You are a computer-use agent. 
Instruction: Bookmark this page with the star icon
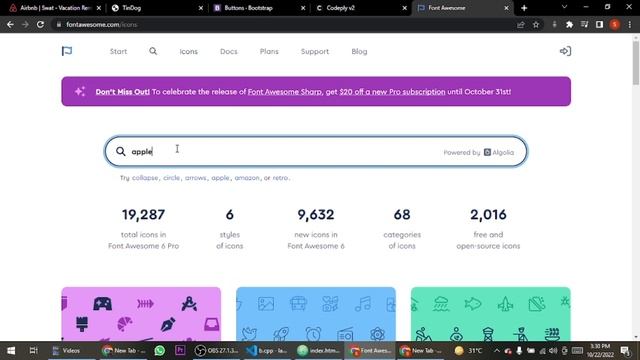tap(536, 25)
